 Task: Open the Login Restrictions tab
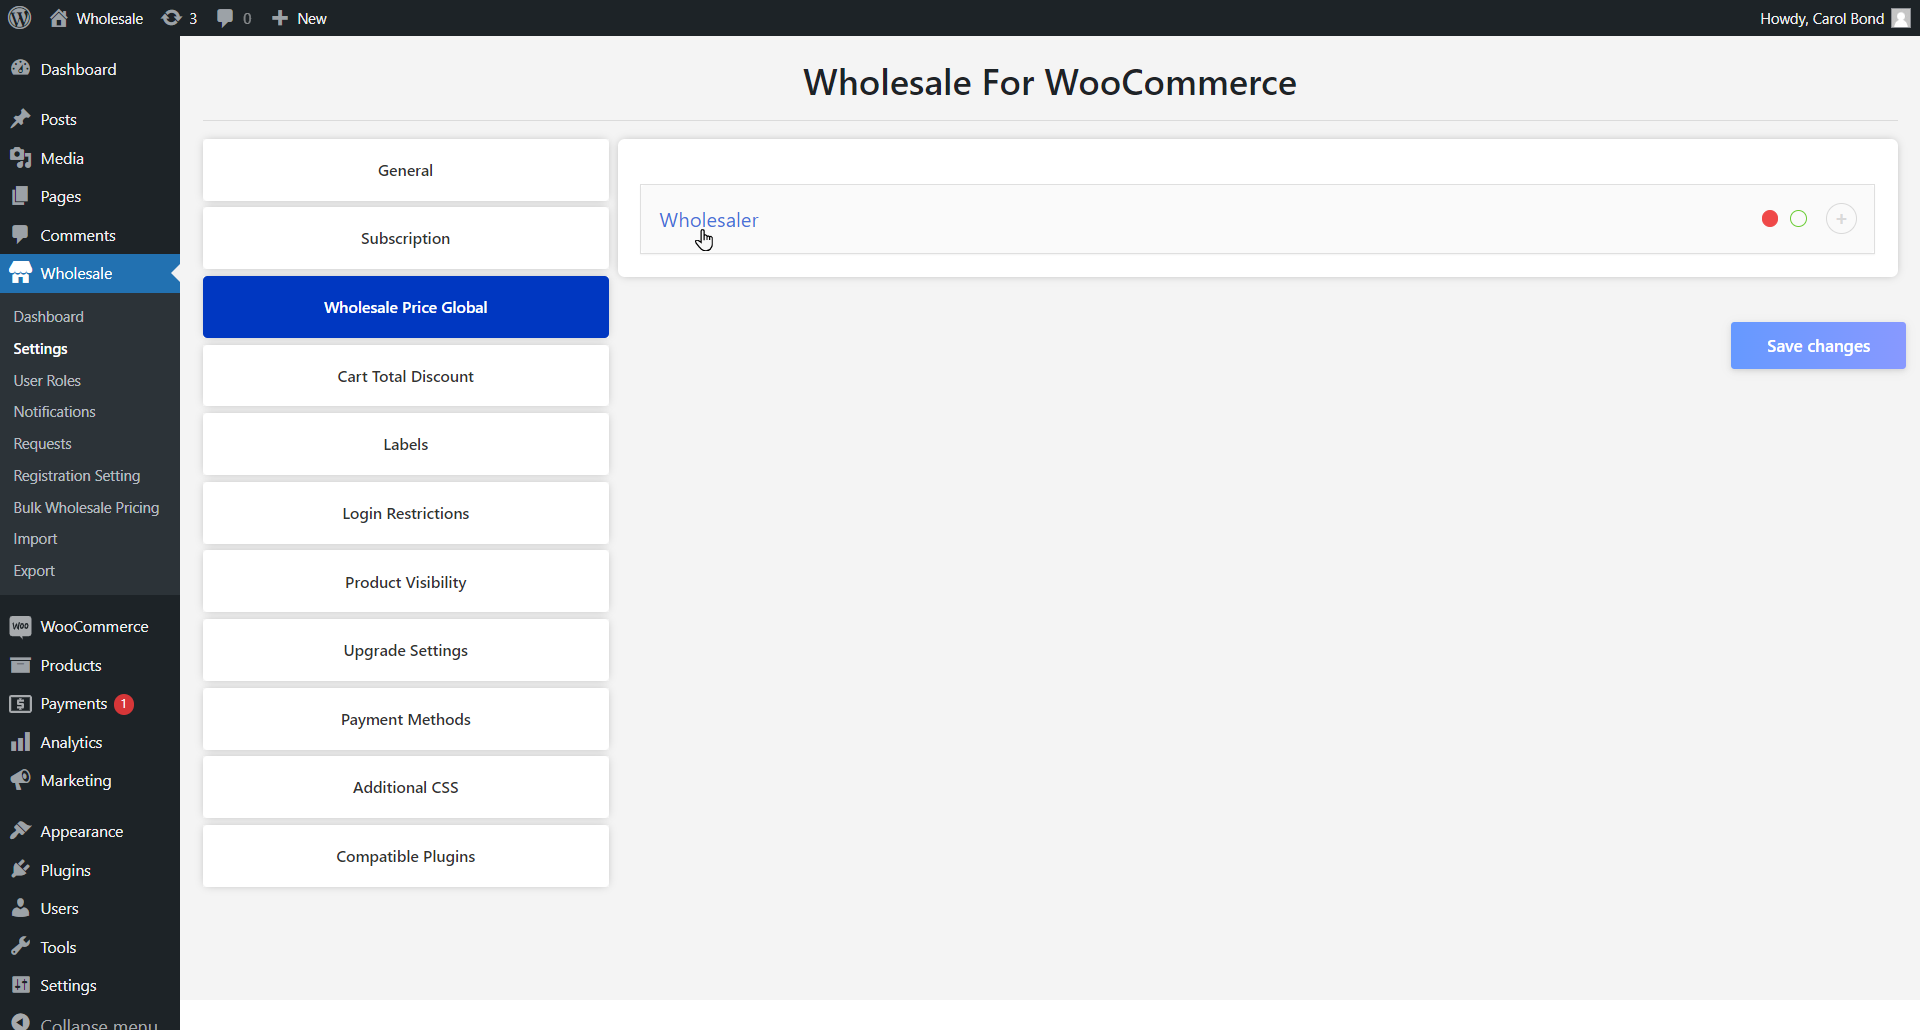(x=406, y=513)
